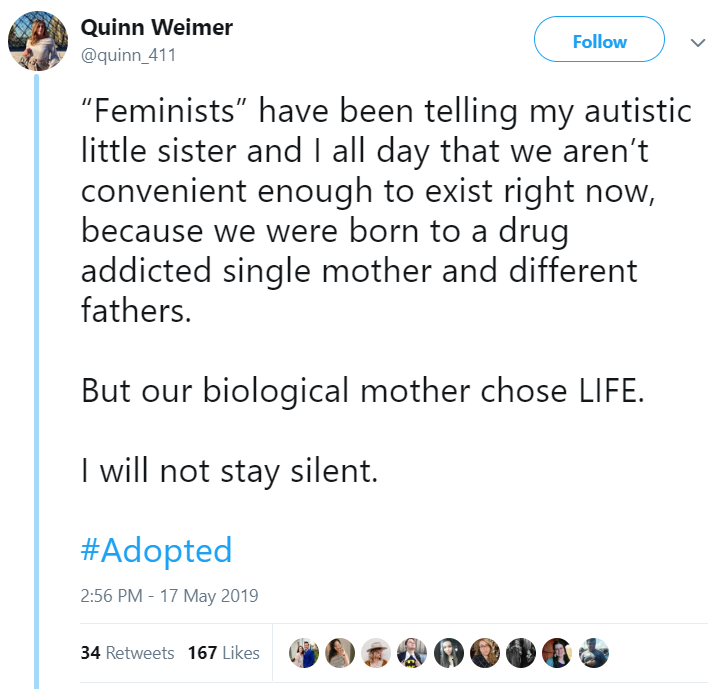Image resolution: width=726 pixels, height=689 pixels.
Task: Click the first liker avatar showing a couple
Action: coord(303,653)
